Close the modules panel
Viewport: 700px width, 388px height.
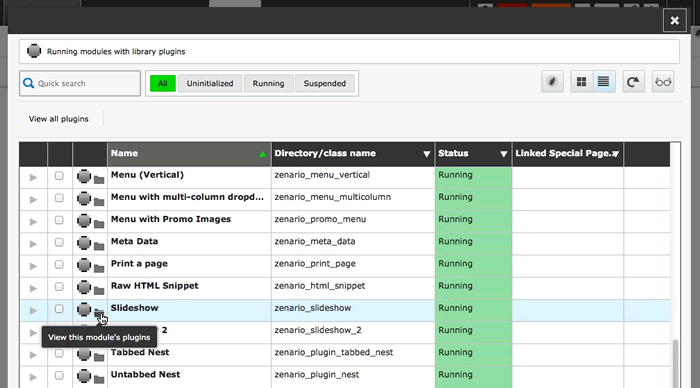click(x=675, y=21)
